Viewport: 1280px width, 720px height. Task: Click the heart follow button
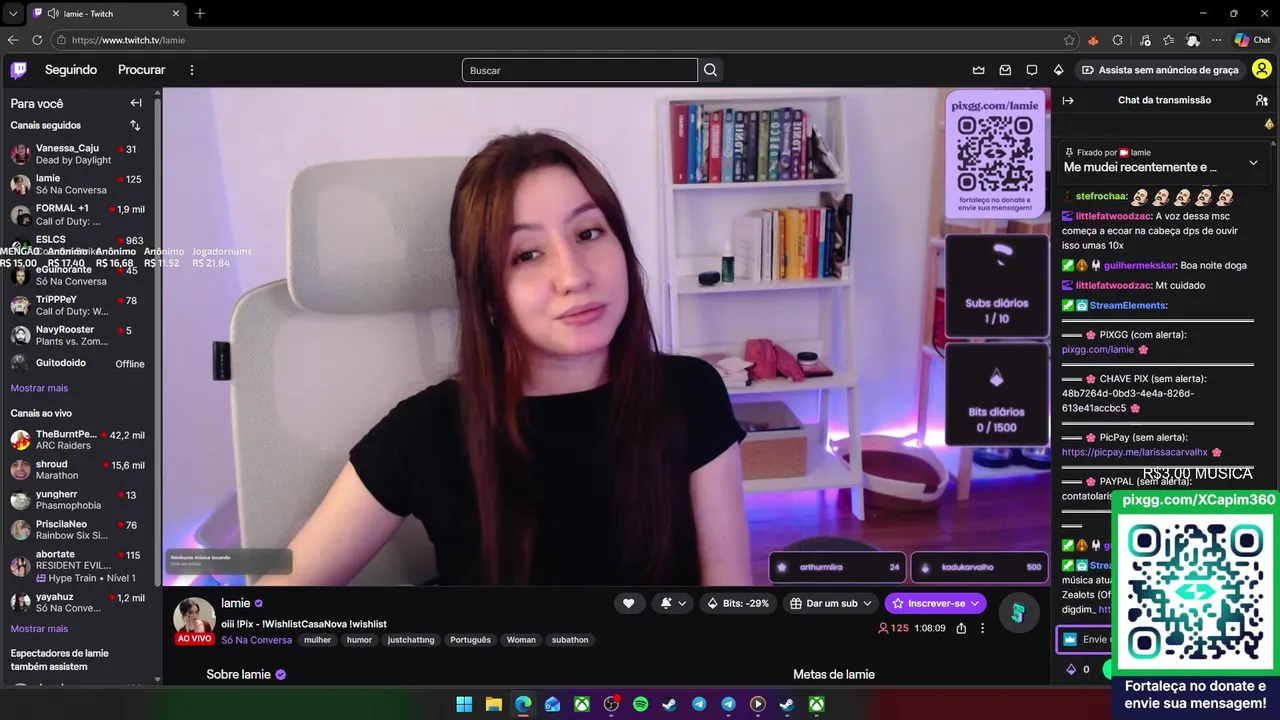point(628,603)
